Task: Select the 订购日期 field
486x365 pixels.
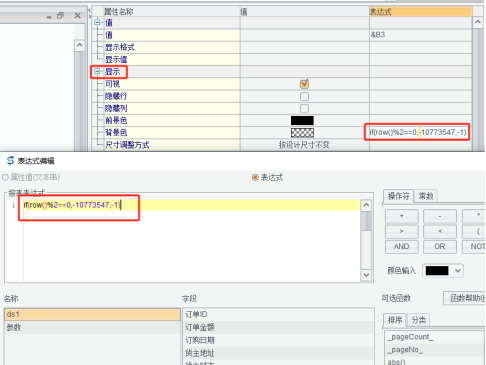Action: tap(279, 340)
